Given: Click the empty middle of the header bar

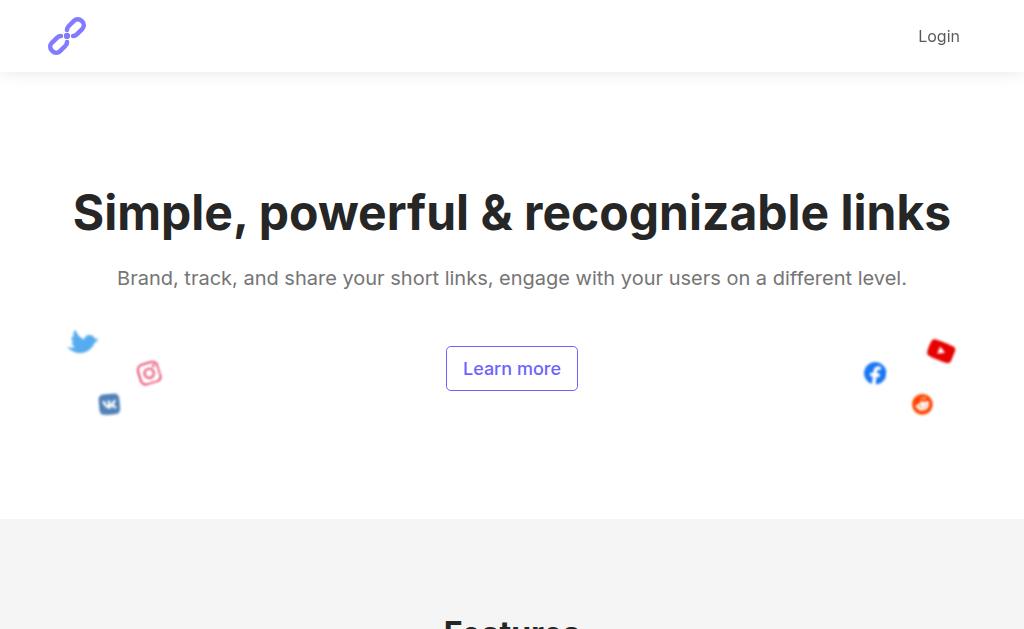Looking at the screenshot, I should [500, 36].
